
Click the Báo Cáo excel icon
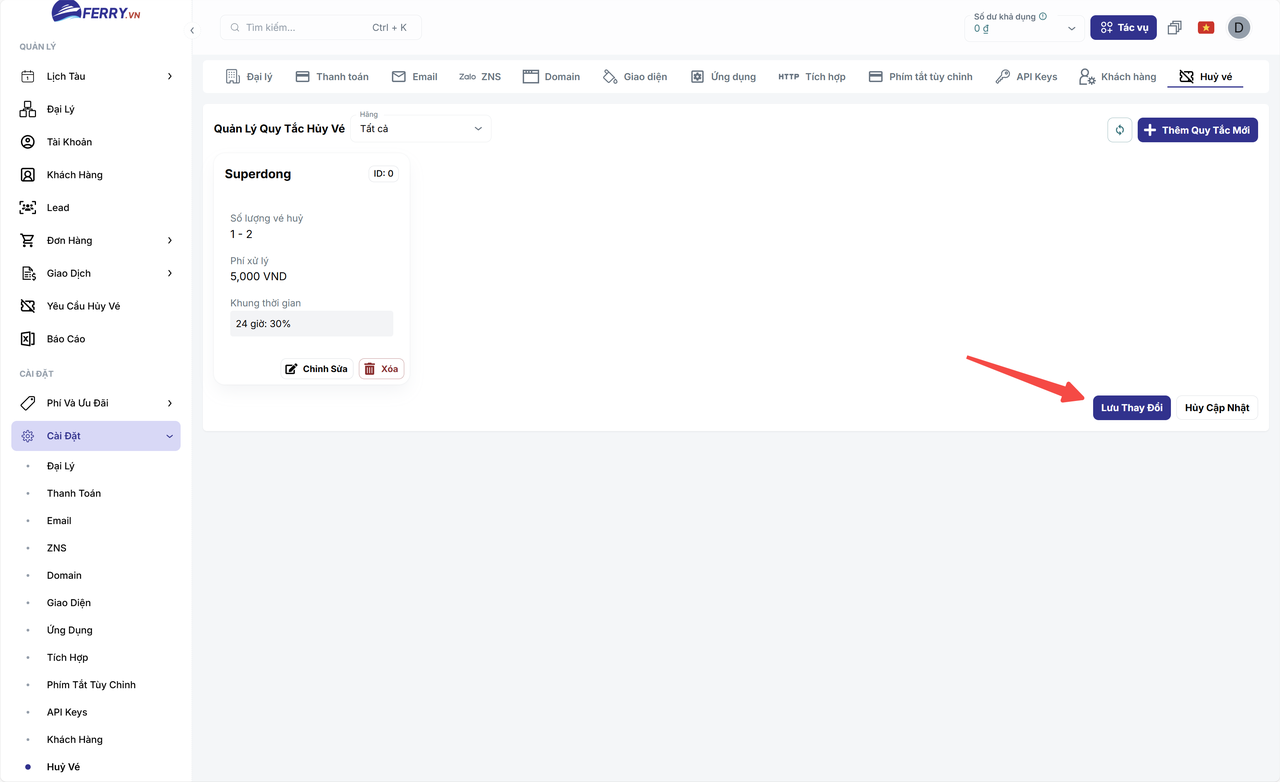click(28, 339)
